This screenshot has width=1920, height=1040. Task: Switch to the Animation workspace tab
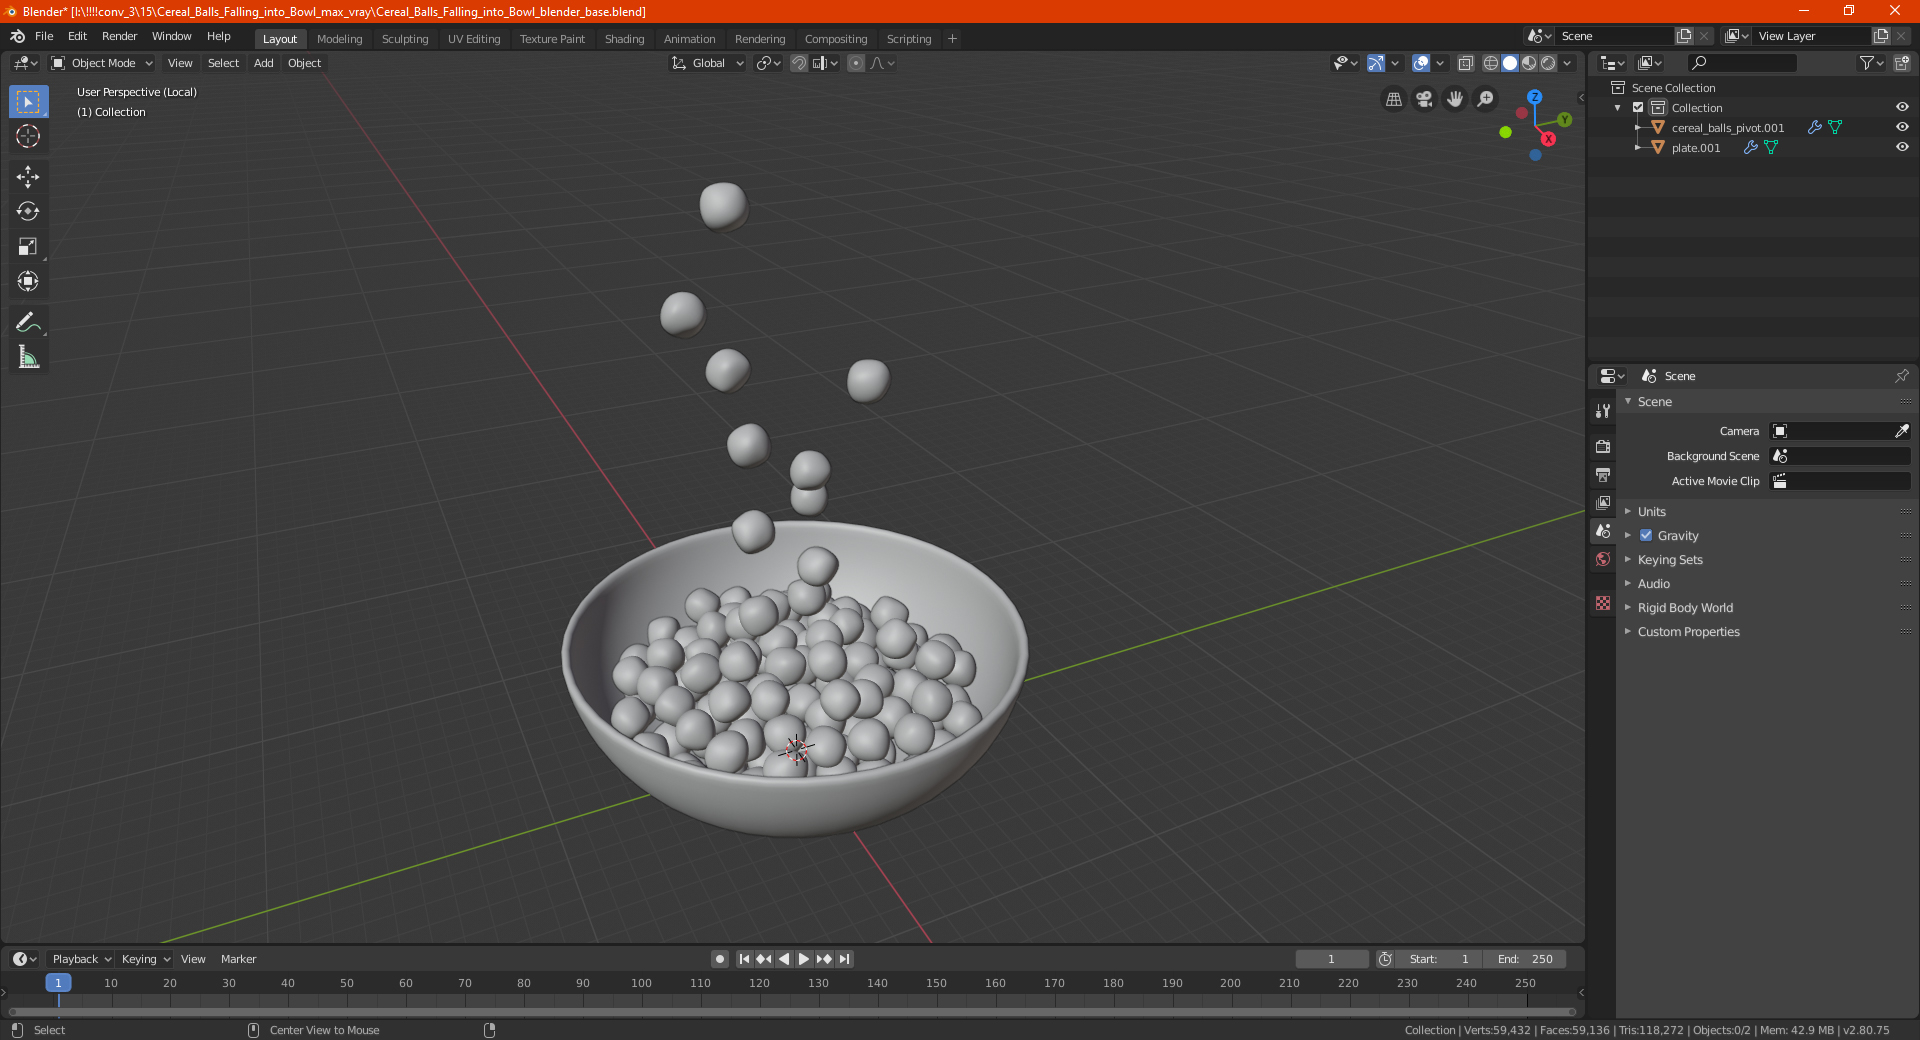click(x=689, y=39)
